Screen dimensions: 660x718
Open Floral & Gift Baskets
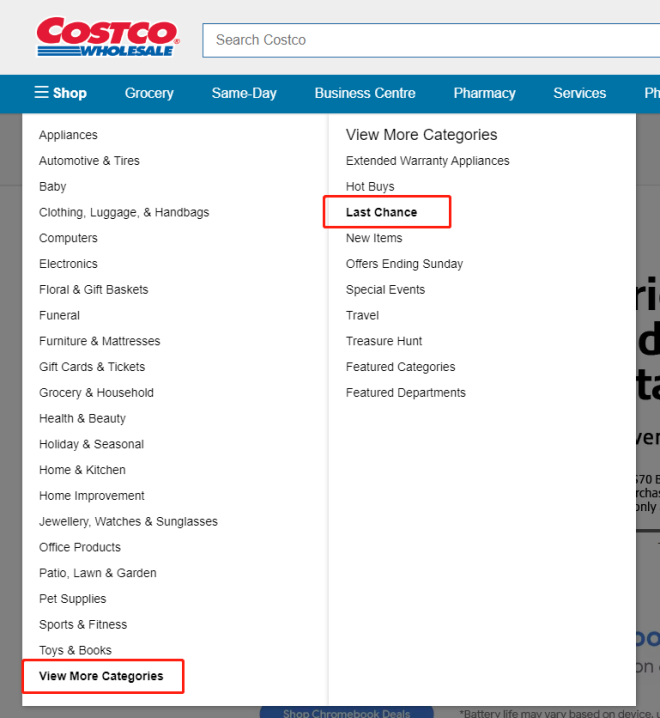(x=94, y=290)
